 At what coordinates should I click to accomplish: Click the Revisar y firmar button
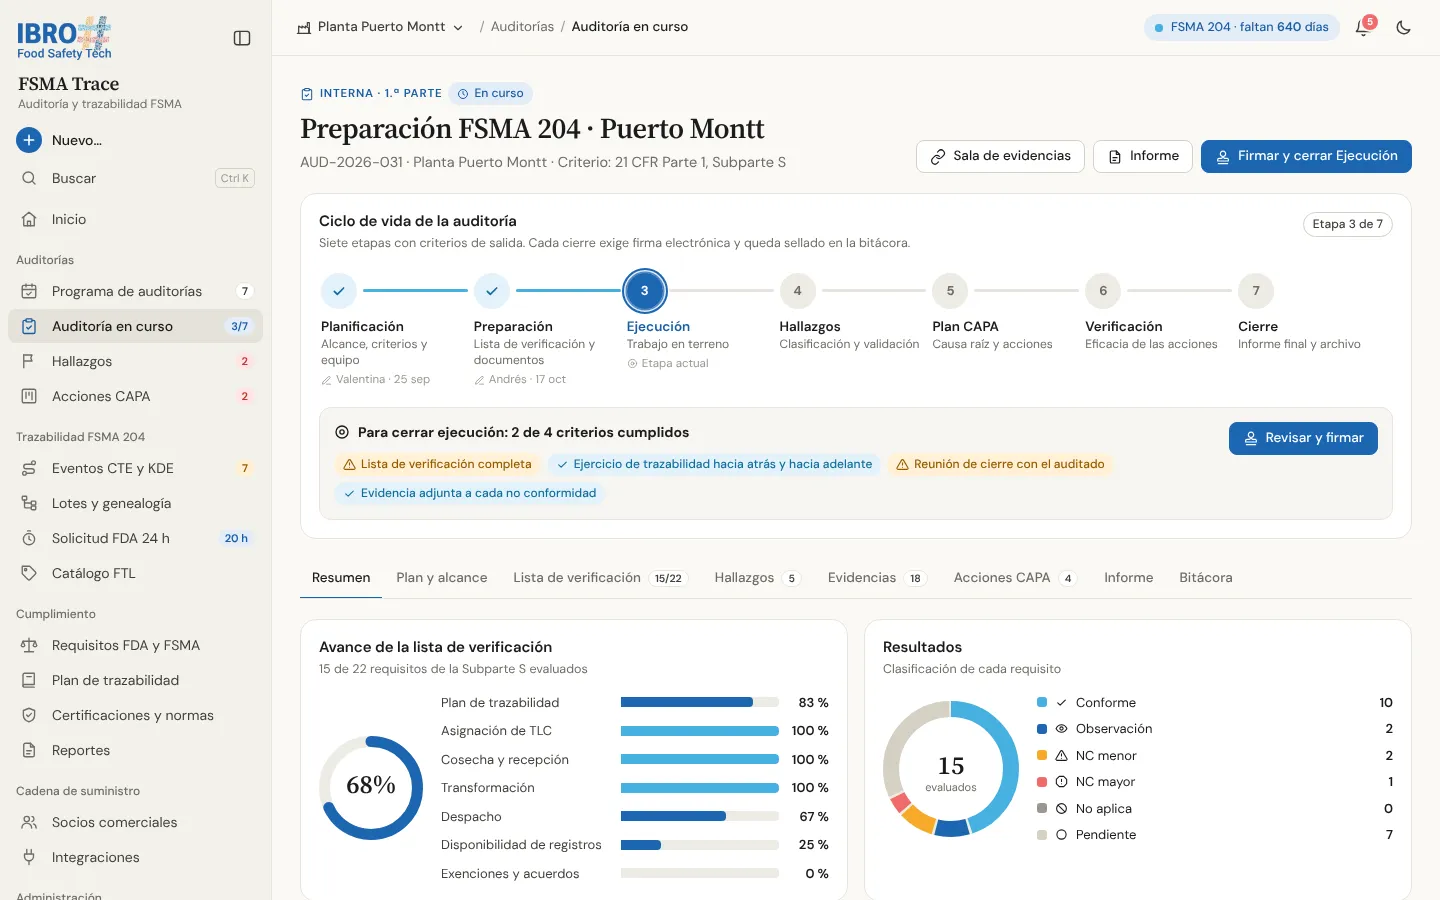point(1303,438)
